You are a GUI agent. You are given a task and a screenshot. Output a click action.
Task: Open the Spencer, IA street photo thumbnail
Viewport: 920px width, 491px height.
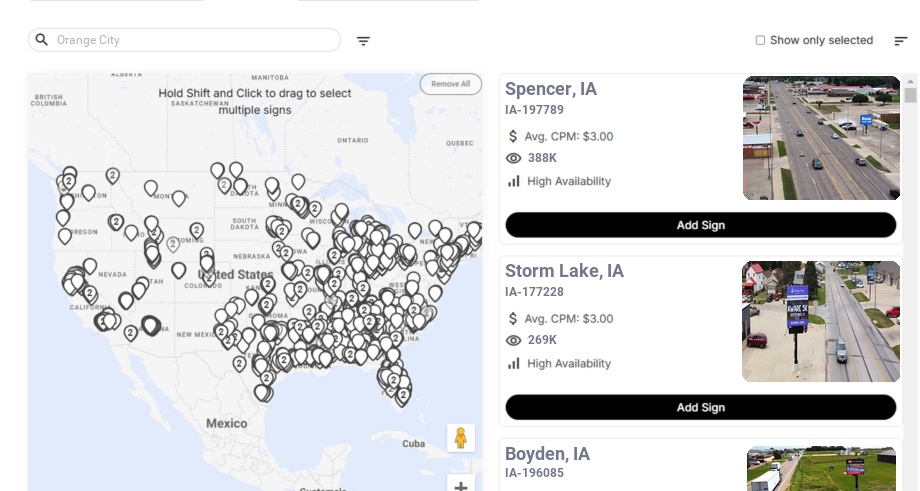[821, 138]
